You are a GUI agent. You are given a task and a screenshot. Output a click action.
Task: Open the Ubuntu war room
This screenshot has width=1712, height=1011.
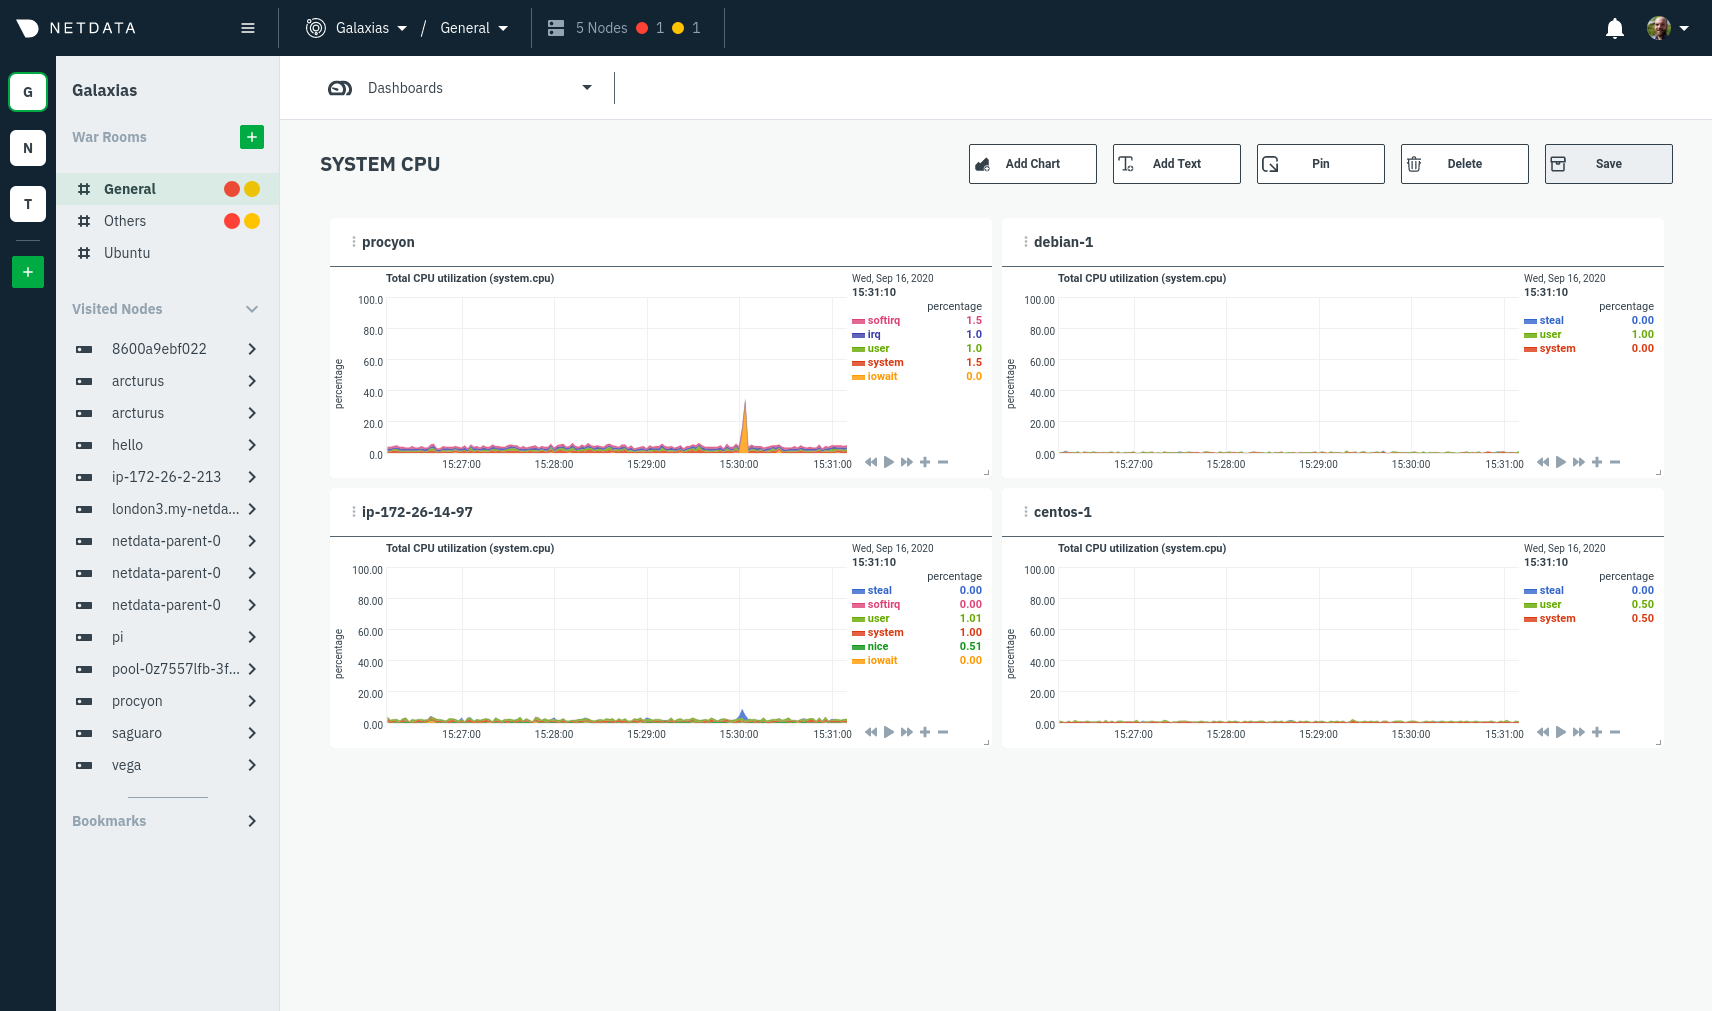coord(167,253)
